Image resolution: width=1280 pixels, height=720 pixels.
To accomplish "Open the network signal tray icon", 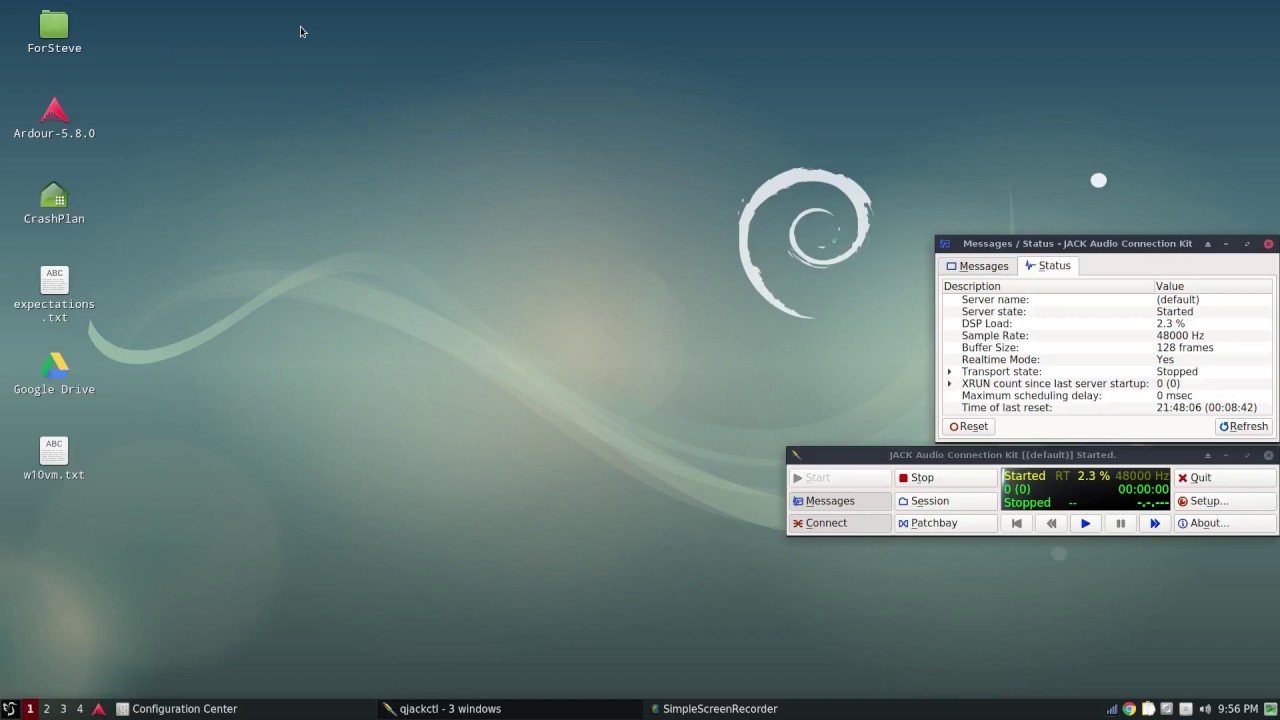I will [1111, 709].
